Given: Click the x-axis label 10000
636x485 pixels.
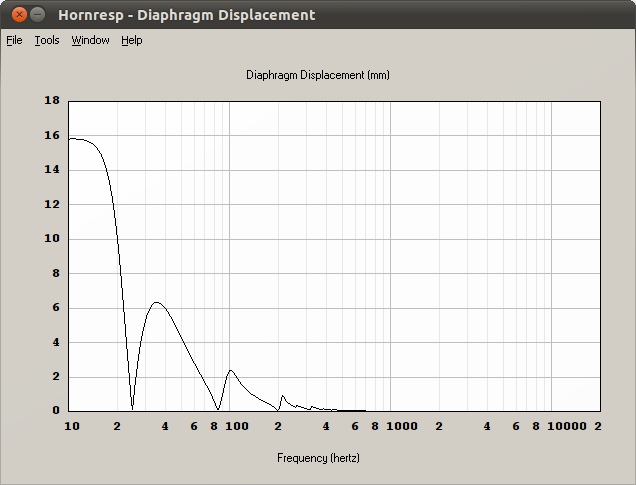Looking at the screenshot, I should point(567,426).
